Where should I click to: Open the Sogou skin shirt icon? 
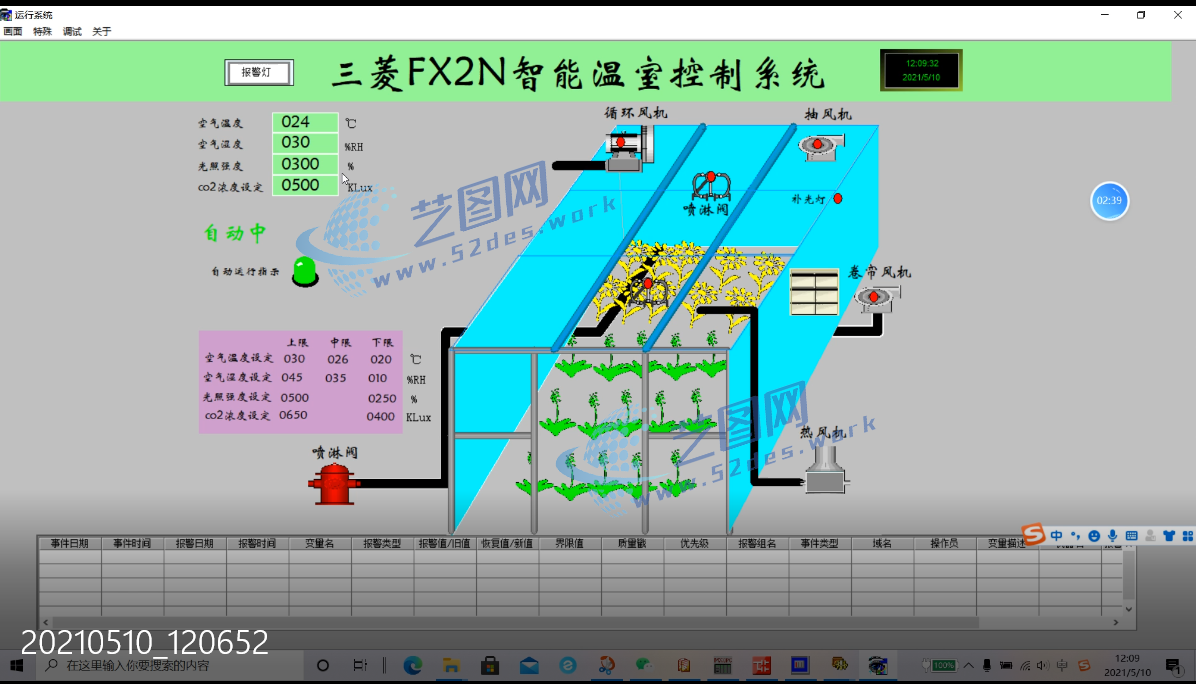tap(1169, 536)
